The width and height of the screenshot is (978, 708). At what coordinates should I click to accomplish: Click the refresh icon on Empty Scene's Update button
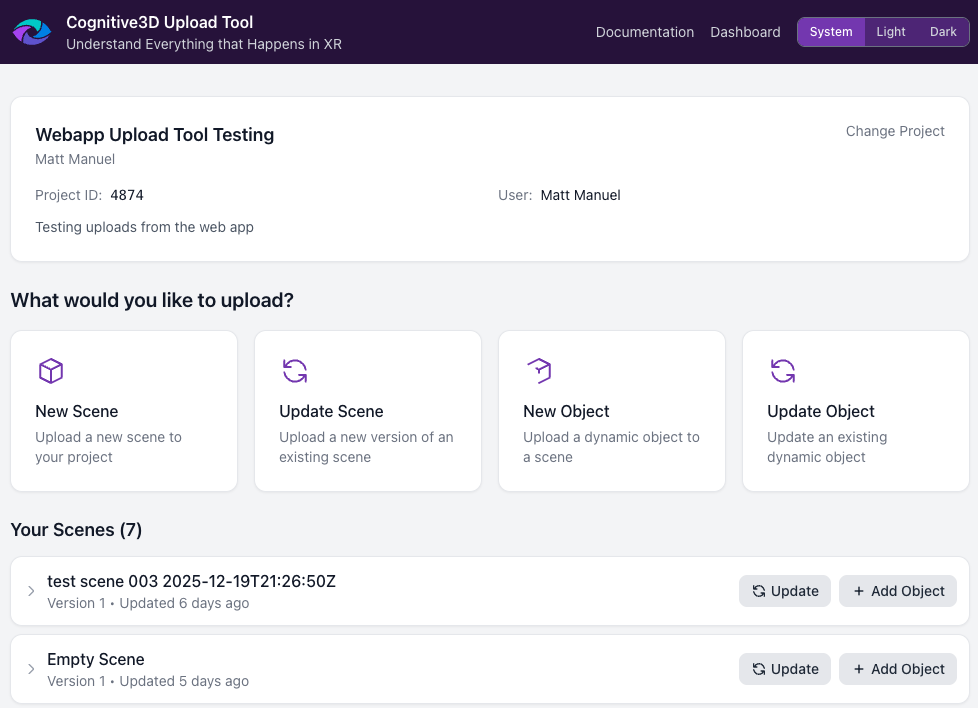tap(759, 669)
